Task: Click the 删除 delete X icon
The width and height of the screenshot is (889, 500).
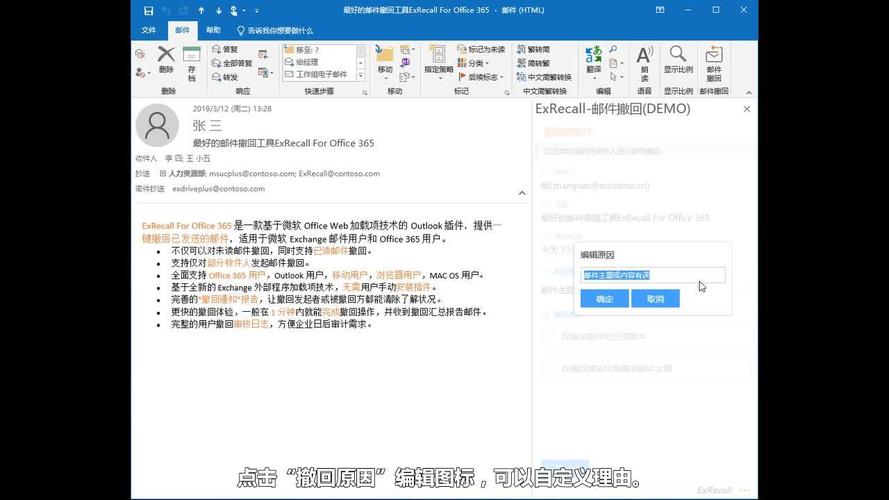Action: (x=166, y=59)
